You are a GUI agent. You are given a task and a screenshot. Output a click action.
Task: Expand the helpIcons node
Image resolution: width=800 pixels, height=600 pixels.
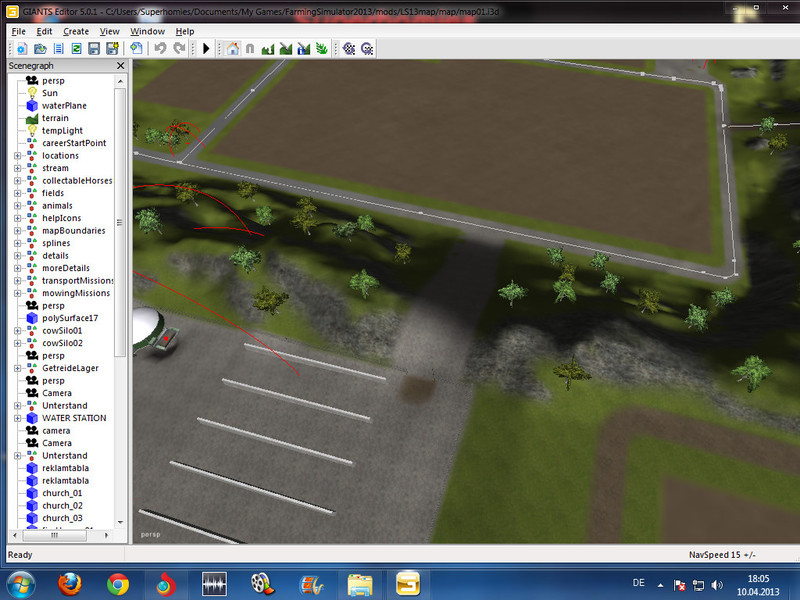click(17, 218)
